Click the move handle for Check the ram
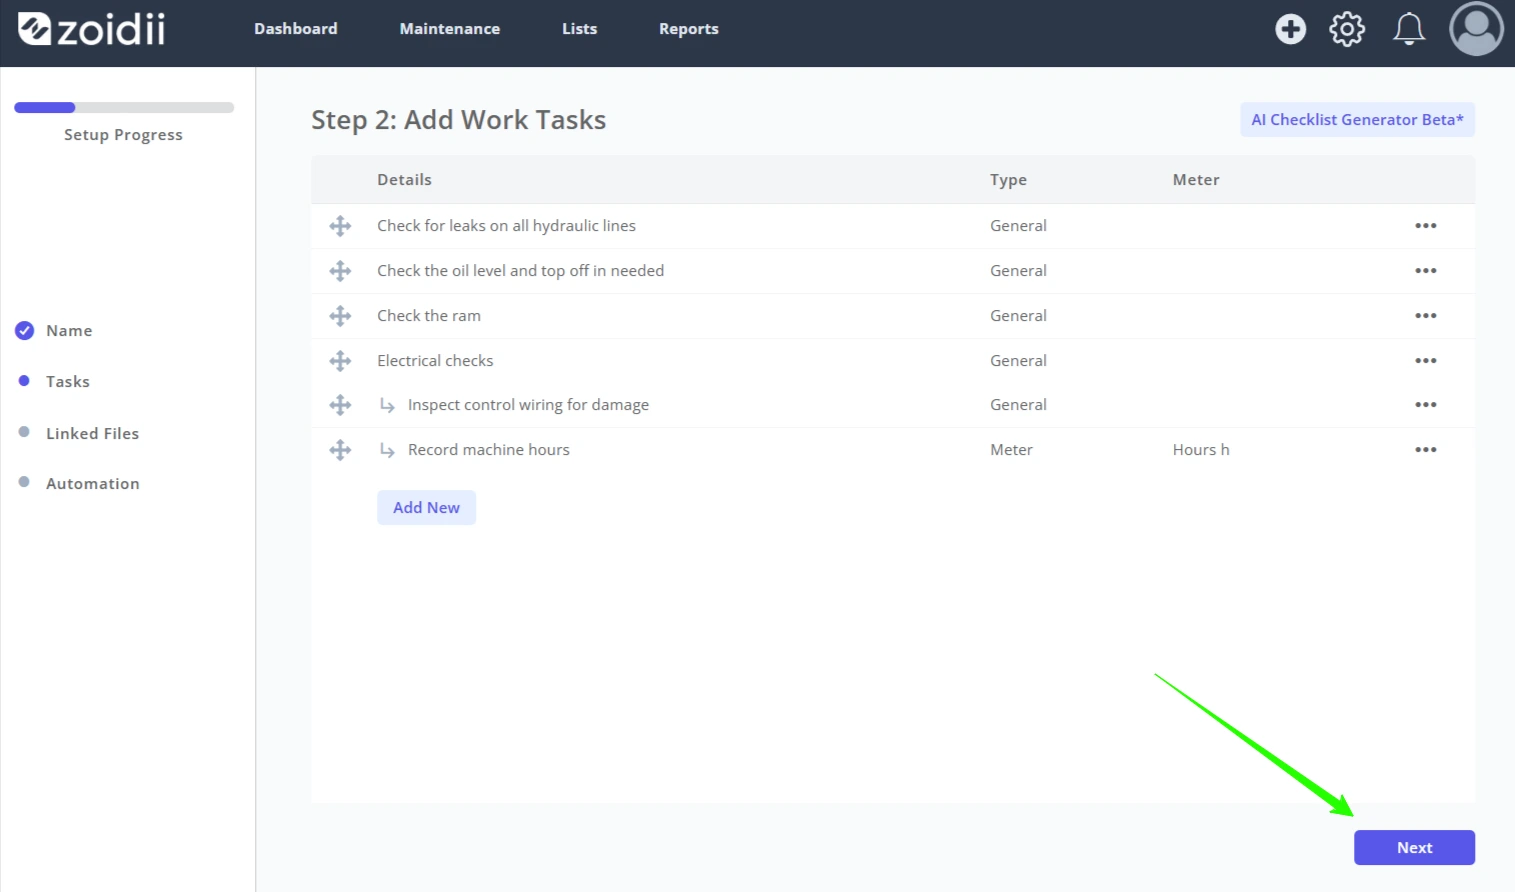The width and height of the screenshot is (1515, 892). [340, 316]
